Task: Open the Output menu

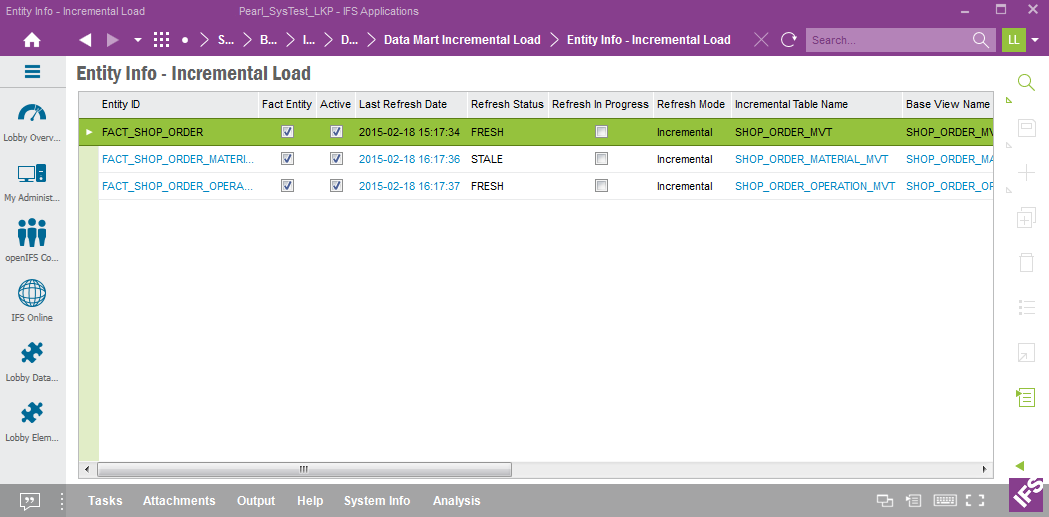Action: (256, 501)
